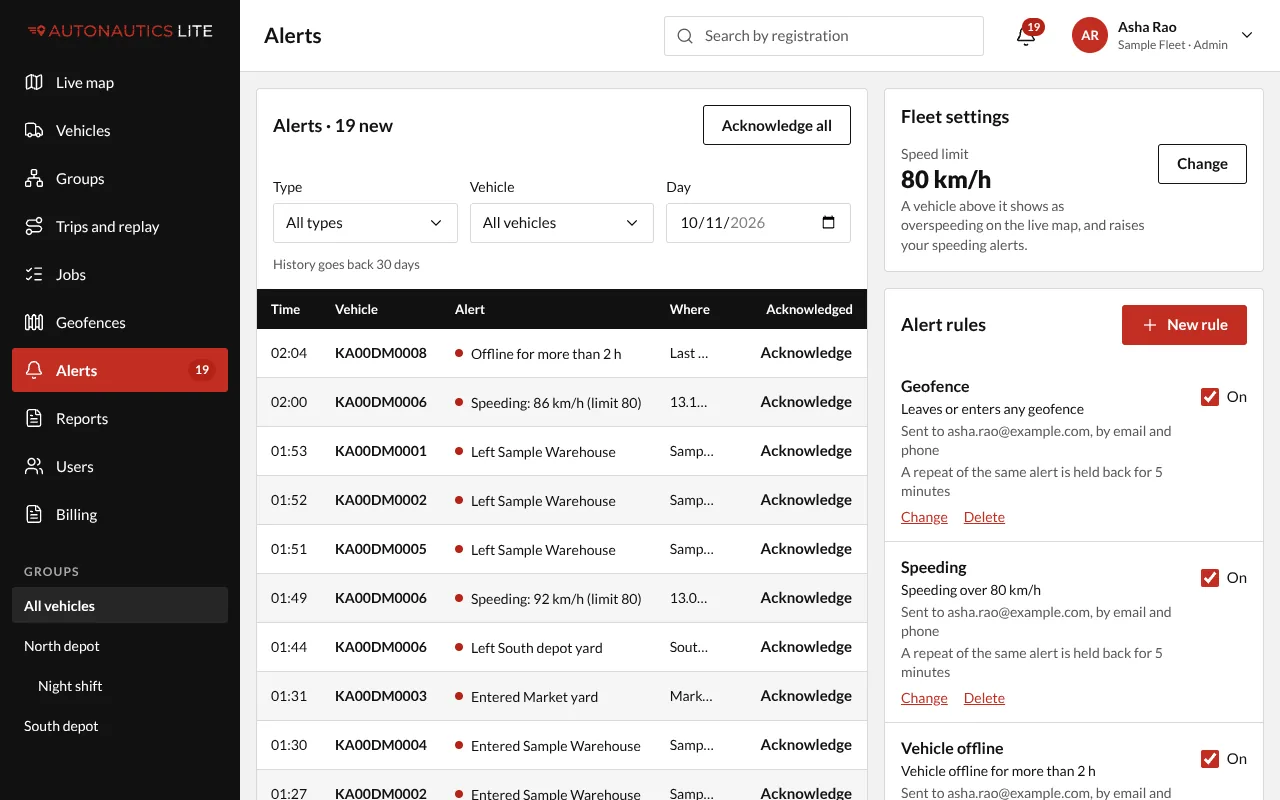Click Delete link under Speeding rule

(x=984, y=698)
